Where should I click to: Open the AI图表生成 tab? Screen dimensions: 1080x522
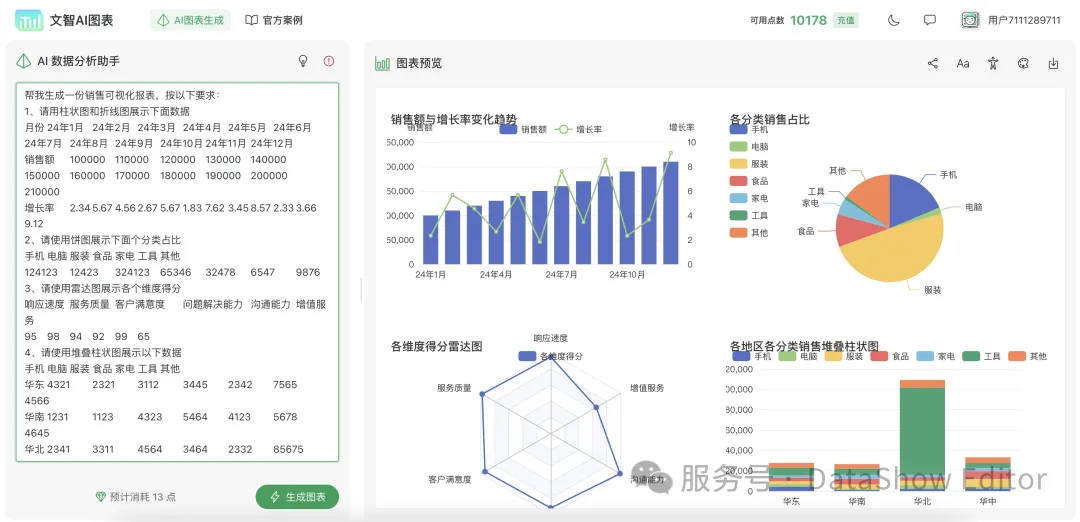pos(191,21)
